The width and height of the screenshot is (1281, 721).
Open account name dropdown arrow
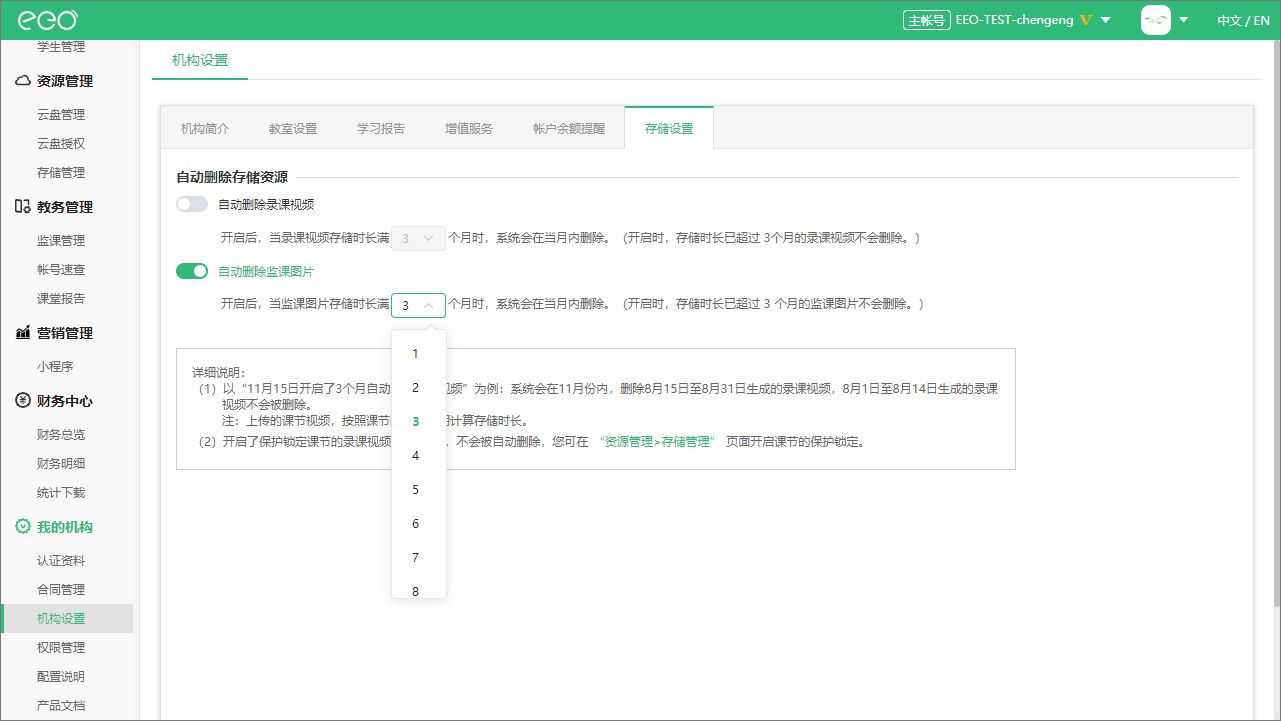coord(1105,20)
